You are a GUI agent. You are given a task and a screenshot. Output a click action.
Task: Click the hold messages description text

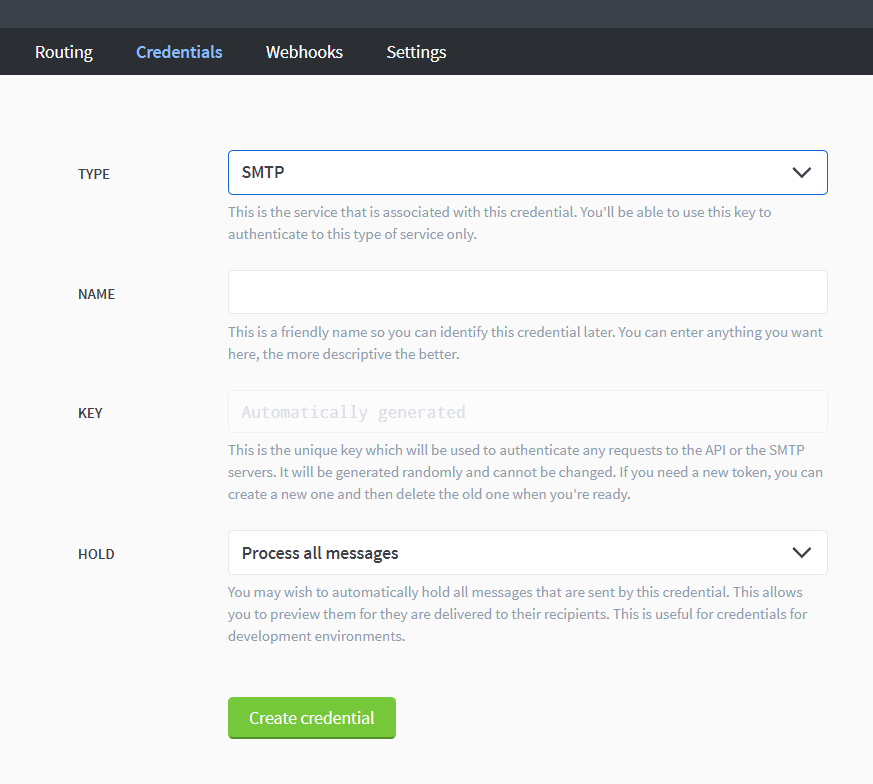[x=517, y=614]
